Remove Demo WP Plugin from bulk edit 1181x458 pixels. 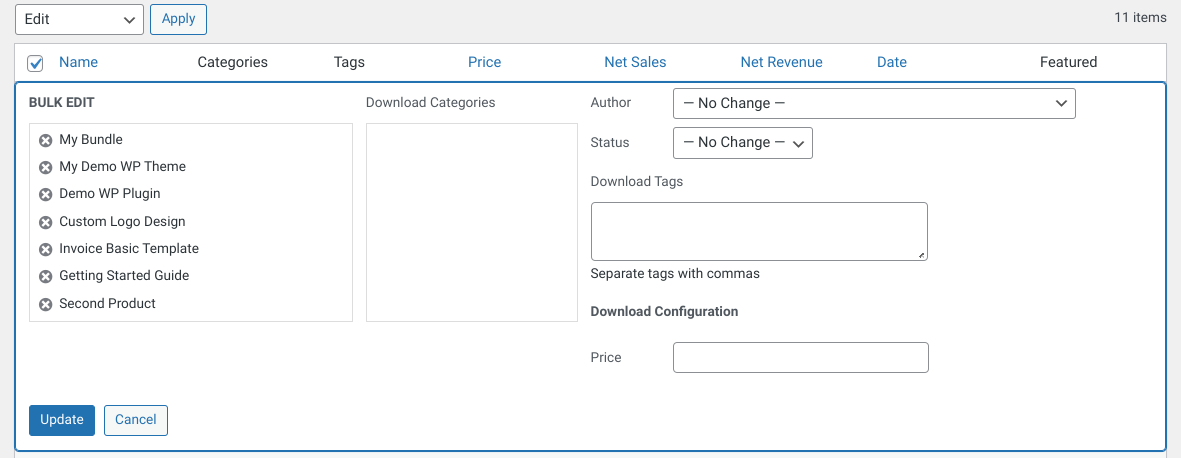click(x=45, y=194)
